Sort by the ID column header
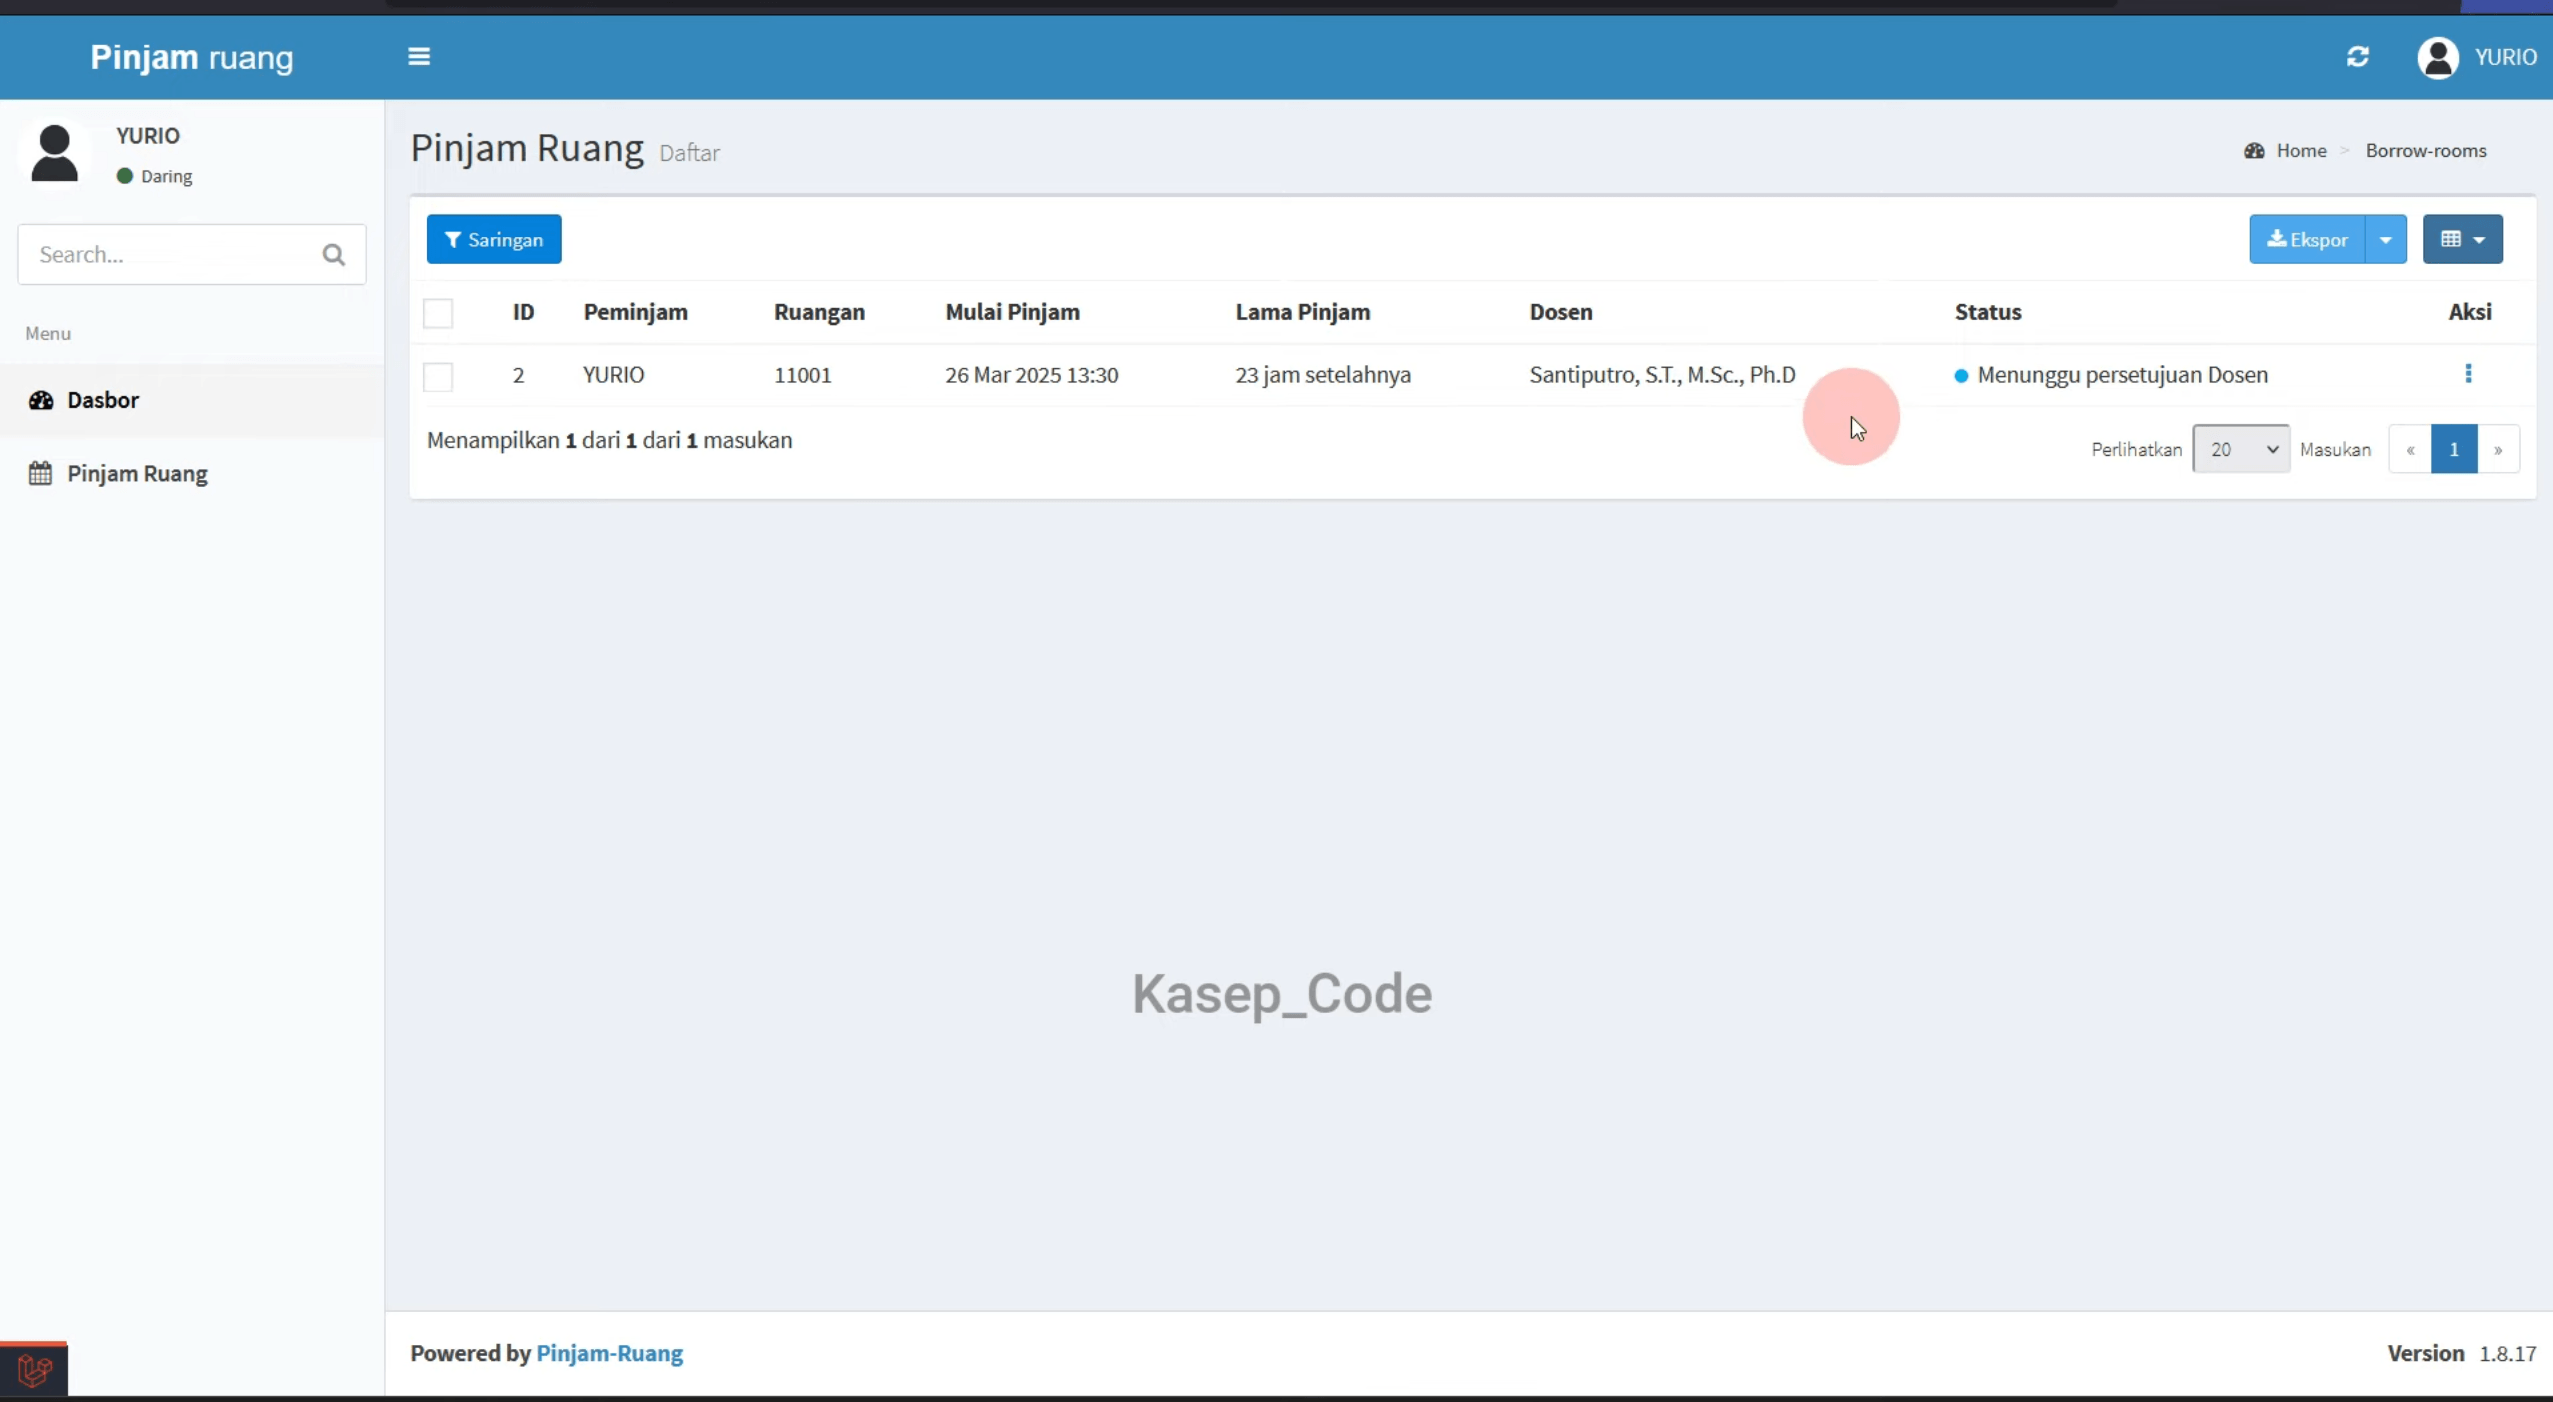The width and height of the screenshot is (2553, 1402). point(523,312)
